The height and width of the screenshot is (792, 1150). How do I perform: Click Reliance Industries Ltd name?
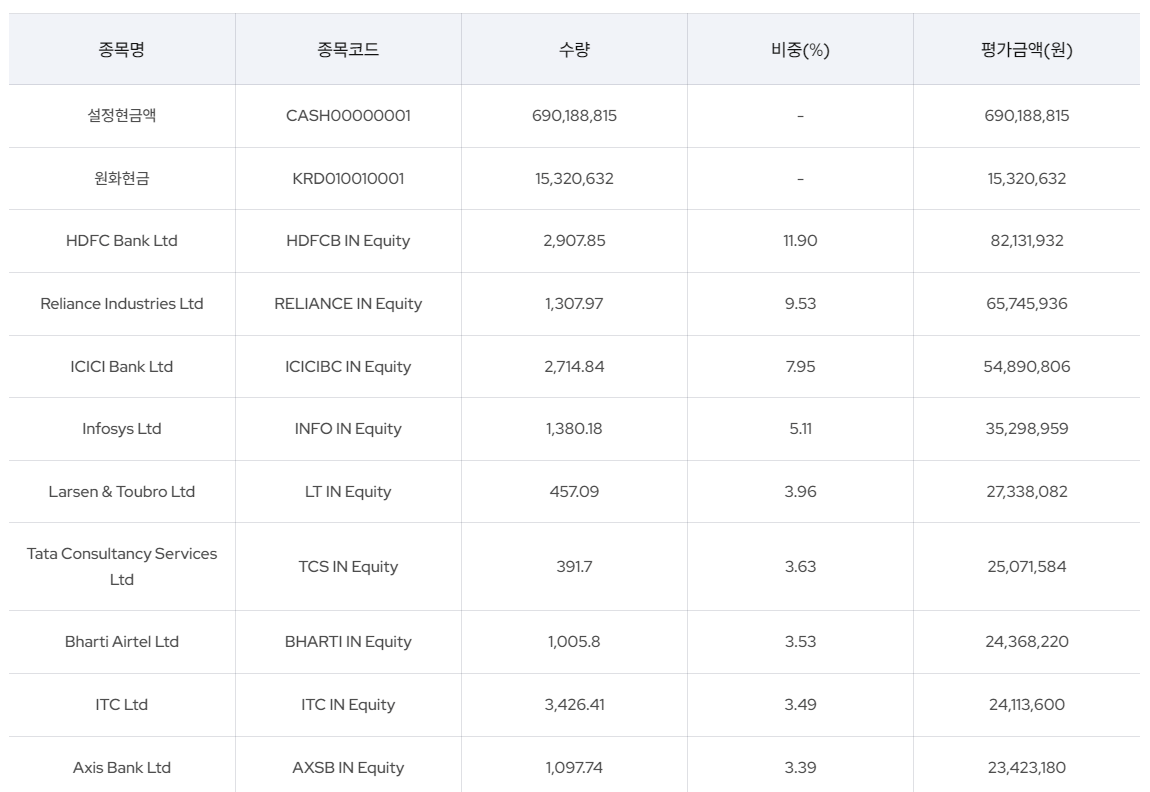[122, 304]
